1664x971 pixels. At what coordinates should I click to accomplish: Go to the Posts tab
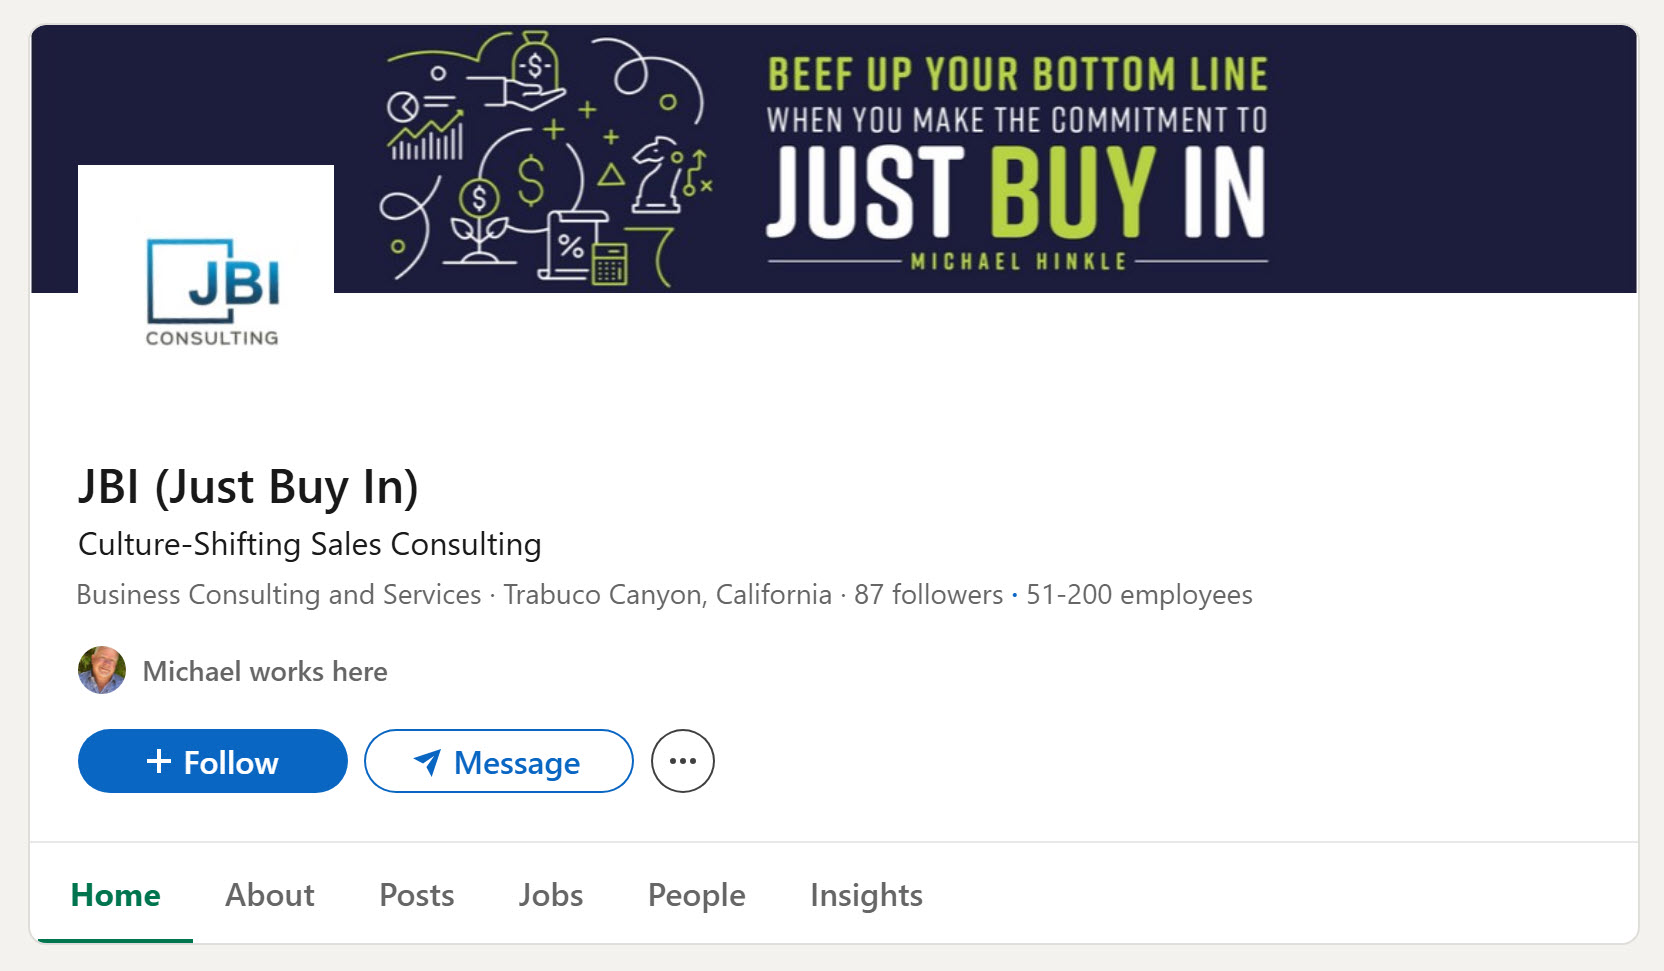(417, 895)
